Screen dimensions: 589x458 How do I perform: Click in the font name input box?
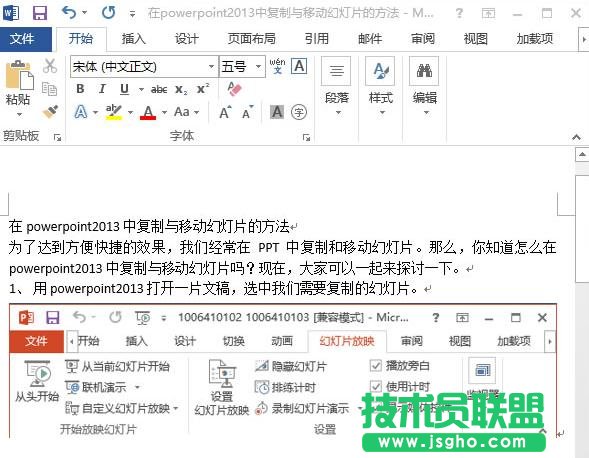tap(139, 67)
